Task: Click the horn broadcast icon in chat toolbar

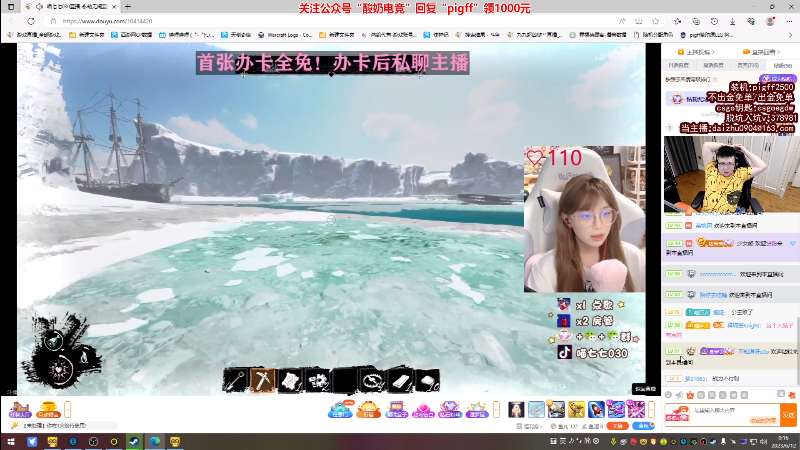Action: coord(679,395)
